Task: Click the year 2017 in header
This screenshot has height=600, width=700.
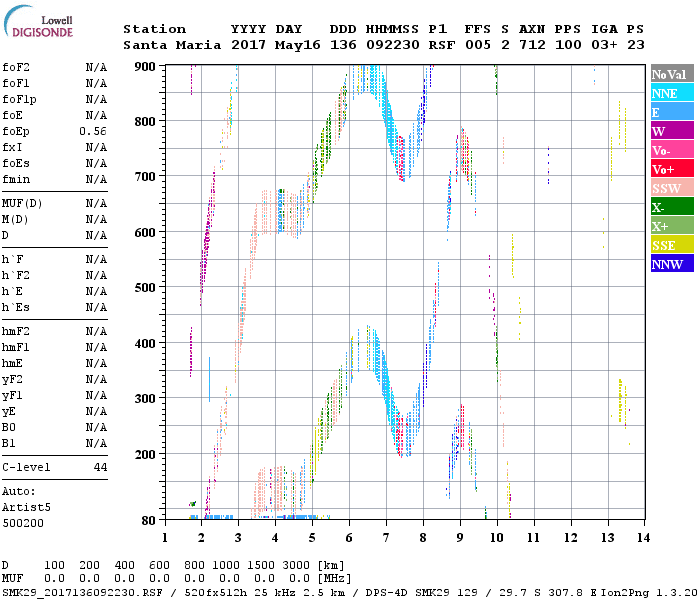Action: (x=248, y=46)
